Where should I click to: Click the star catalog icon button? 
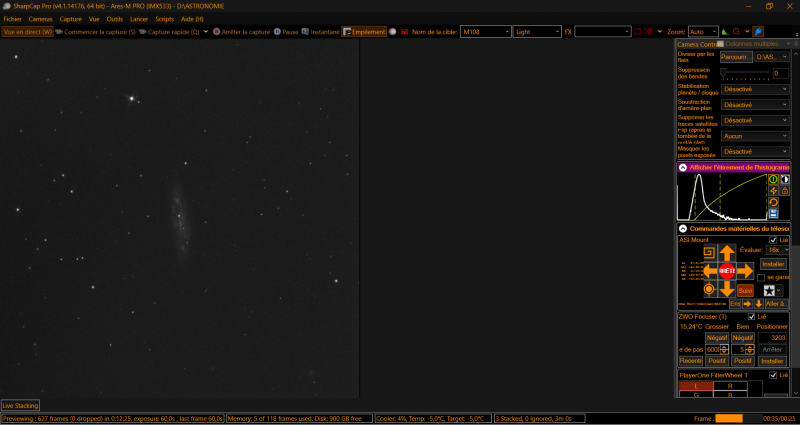click(x=769, y=290)
